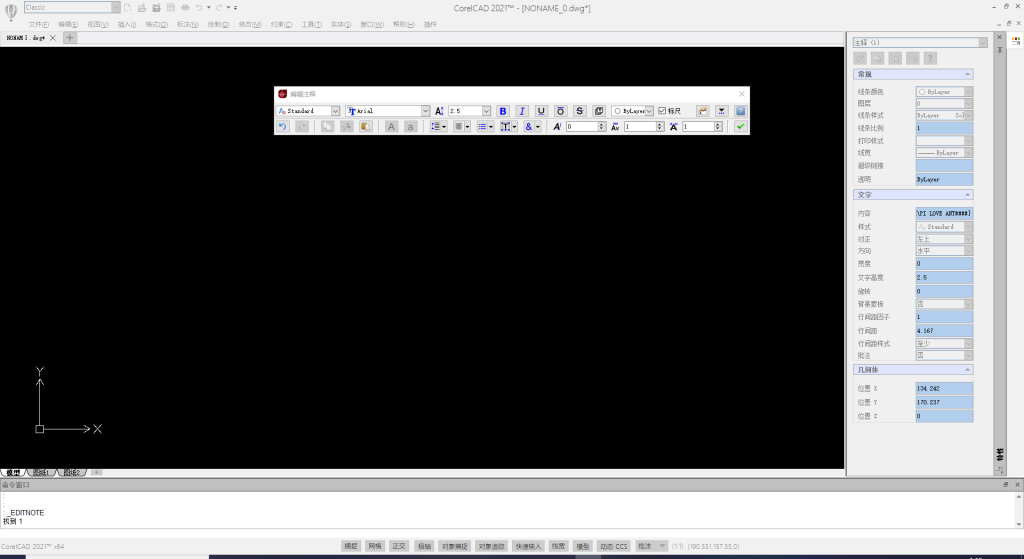Collapse the 文字 section in properties

pos(967,195)
